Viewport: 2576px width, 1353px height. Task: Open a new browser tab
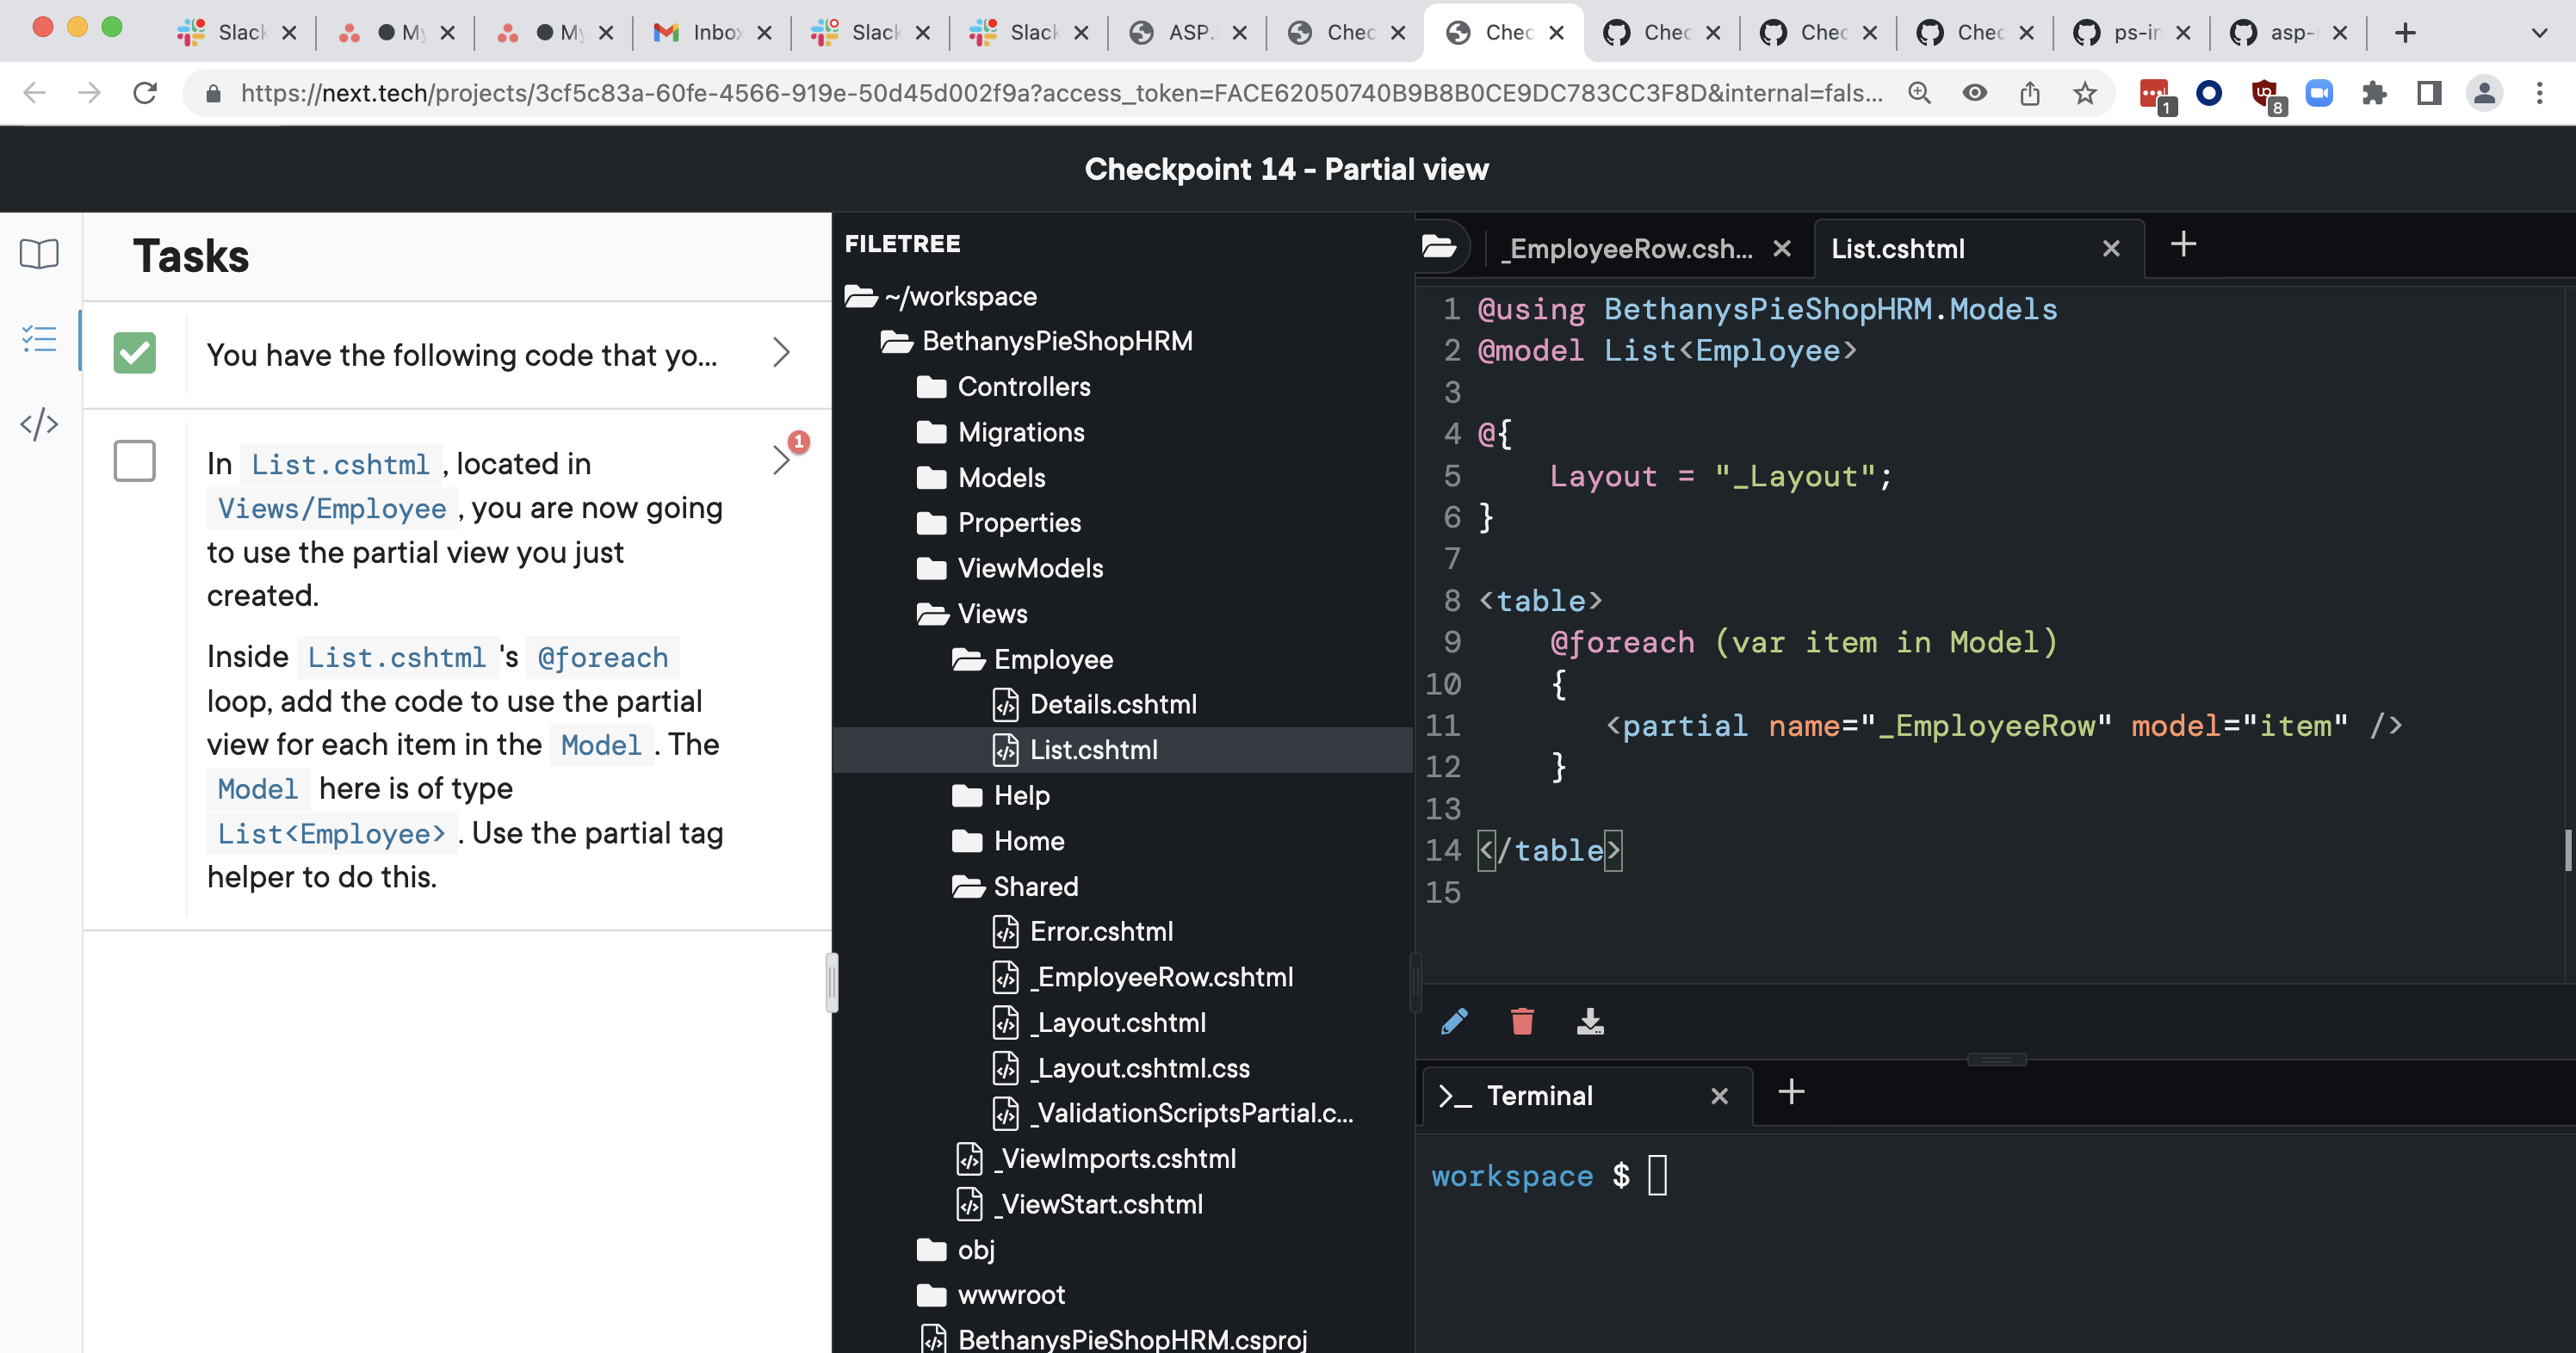(2405, 33)
